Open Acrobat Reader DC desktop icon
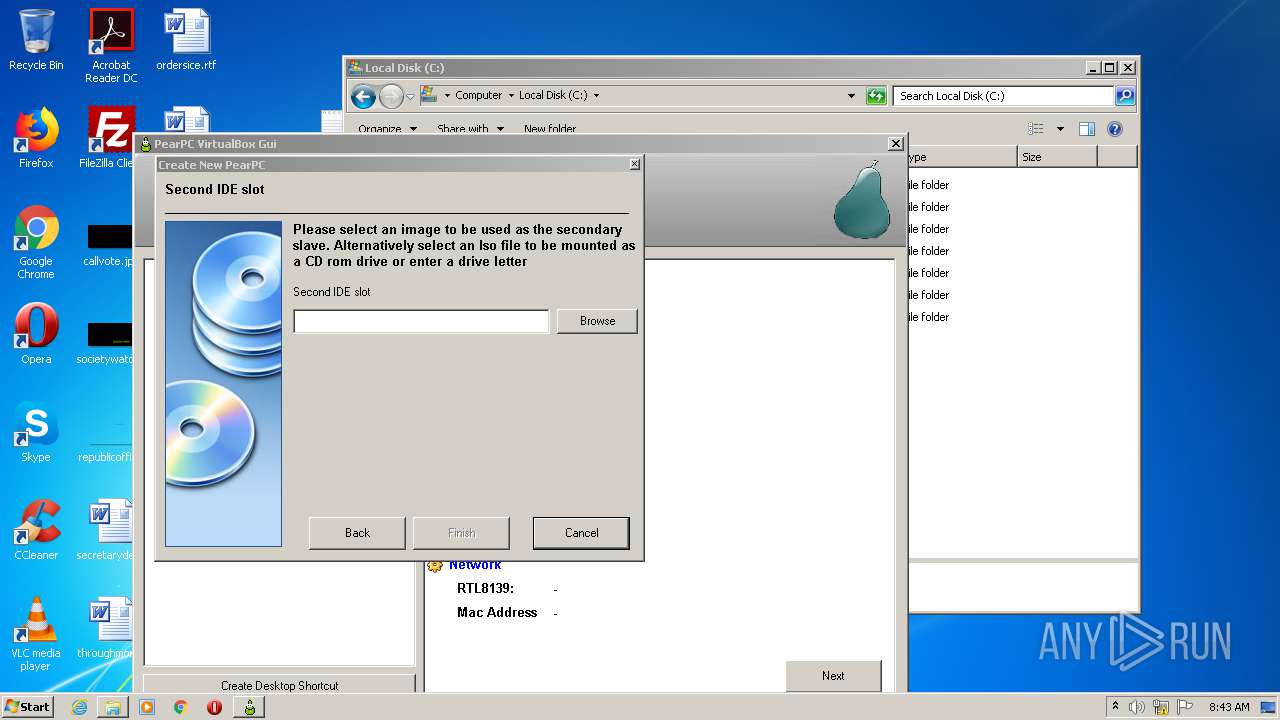 [111, 46]
